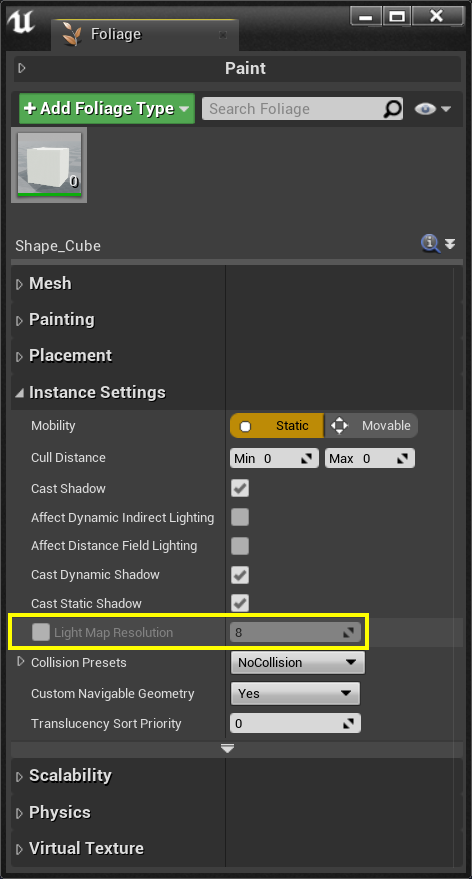Viewport: 472px width, 879px height.
Task: Open the Collision Presets NoCollision dropdown
Action: [298, 663]
